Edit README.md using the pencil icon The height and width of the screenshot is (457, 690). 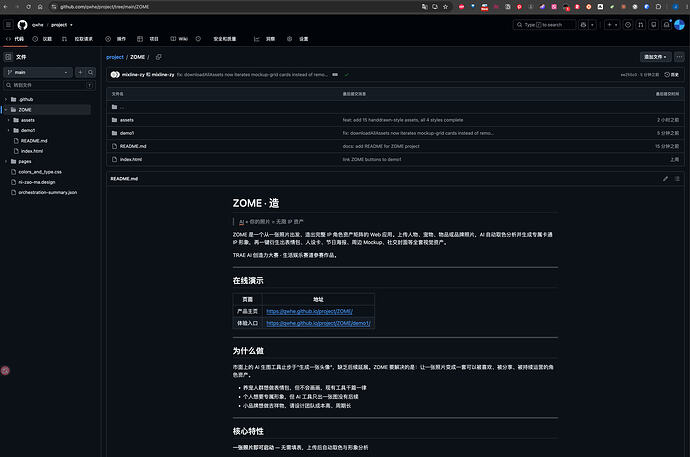665,179
